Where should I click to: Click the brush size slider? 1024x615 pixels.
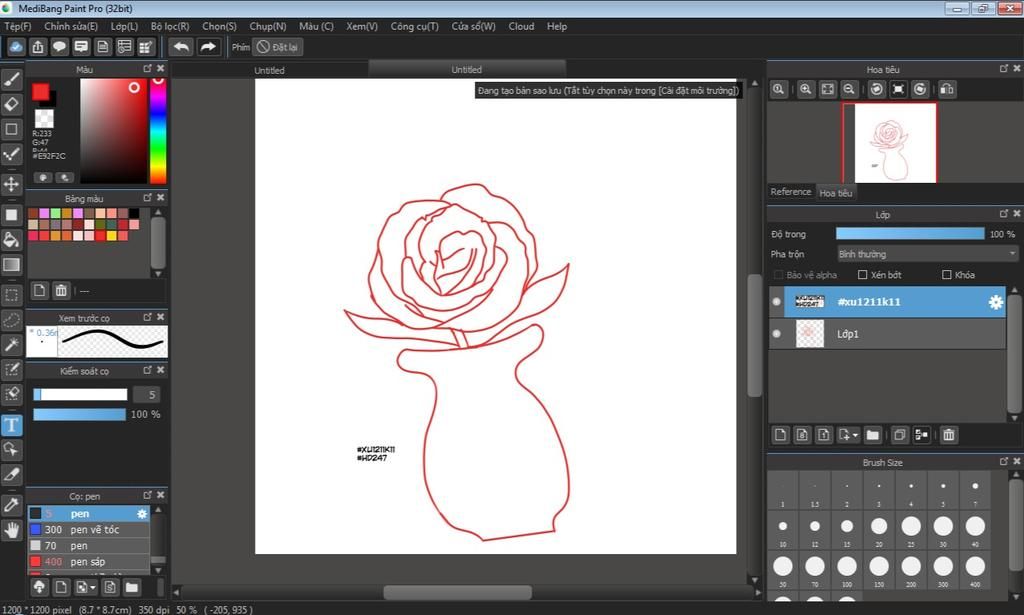coord(80,394)
